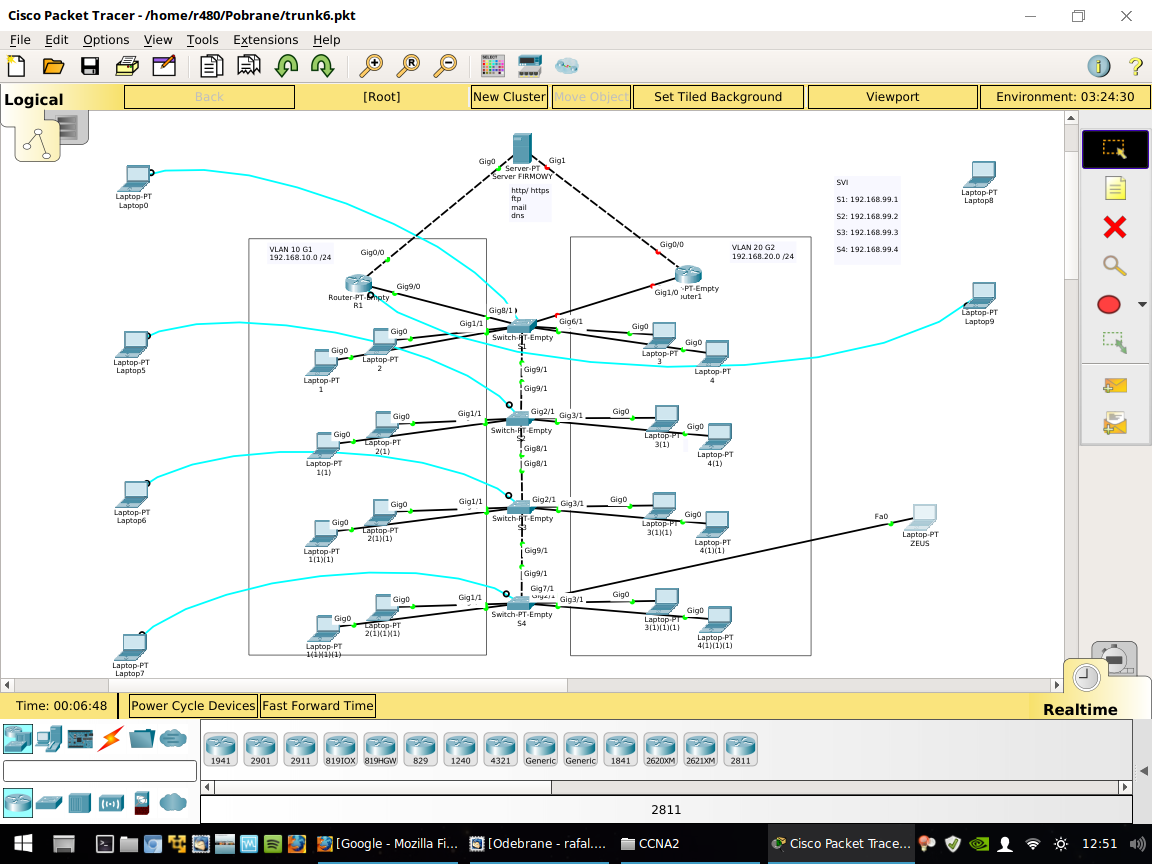Click the Save floppy disk icon

(90, 66)
